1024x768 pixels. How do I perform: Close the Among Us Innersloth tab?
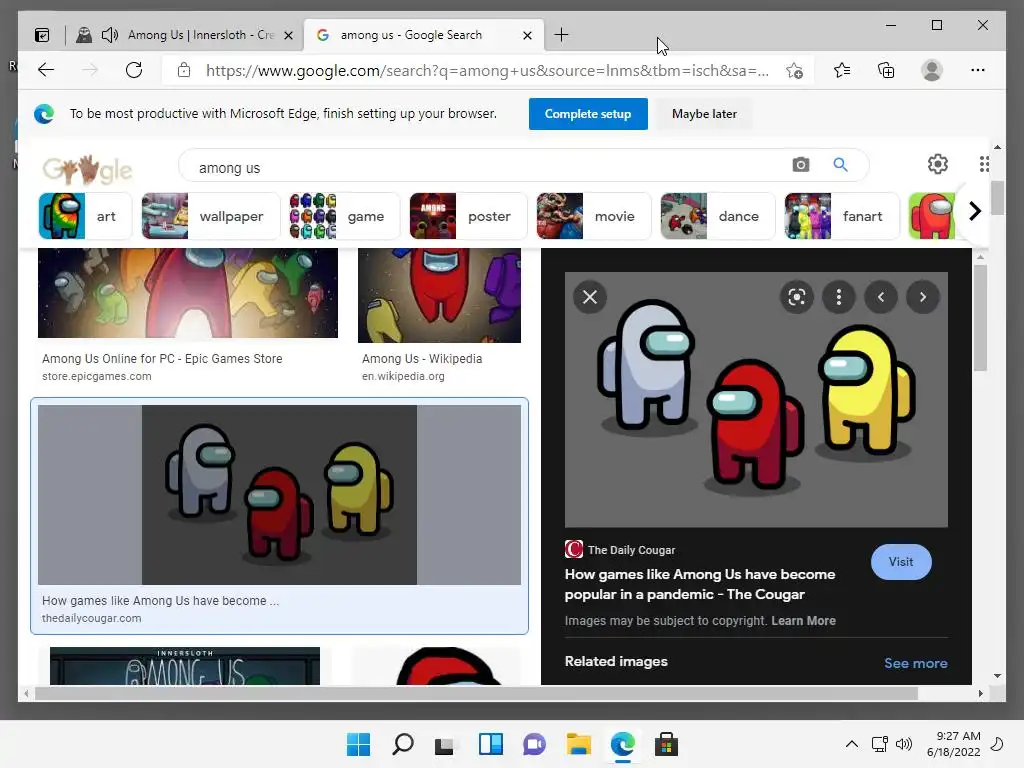coord(288,35)
